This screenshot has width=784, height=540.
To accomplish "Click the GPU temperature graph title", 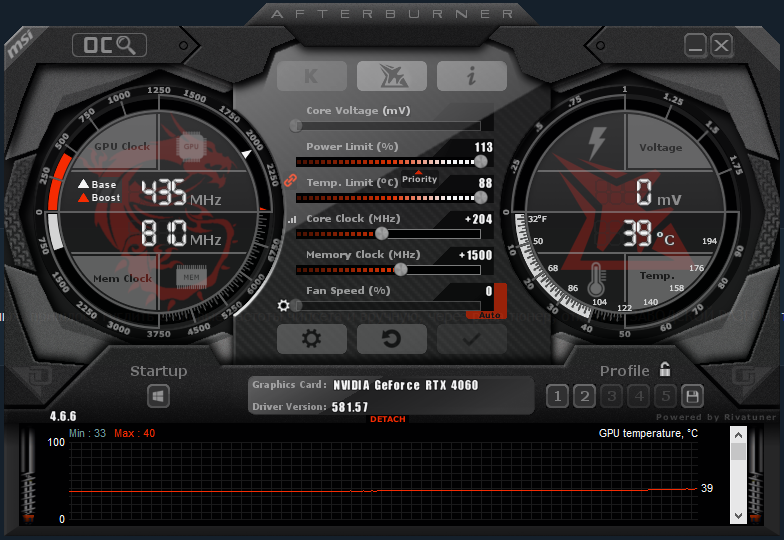I will pyautogui.click(x=648, y=433).
